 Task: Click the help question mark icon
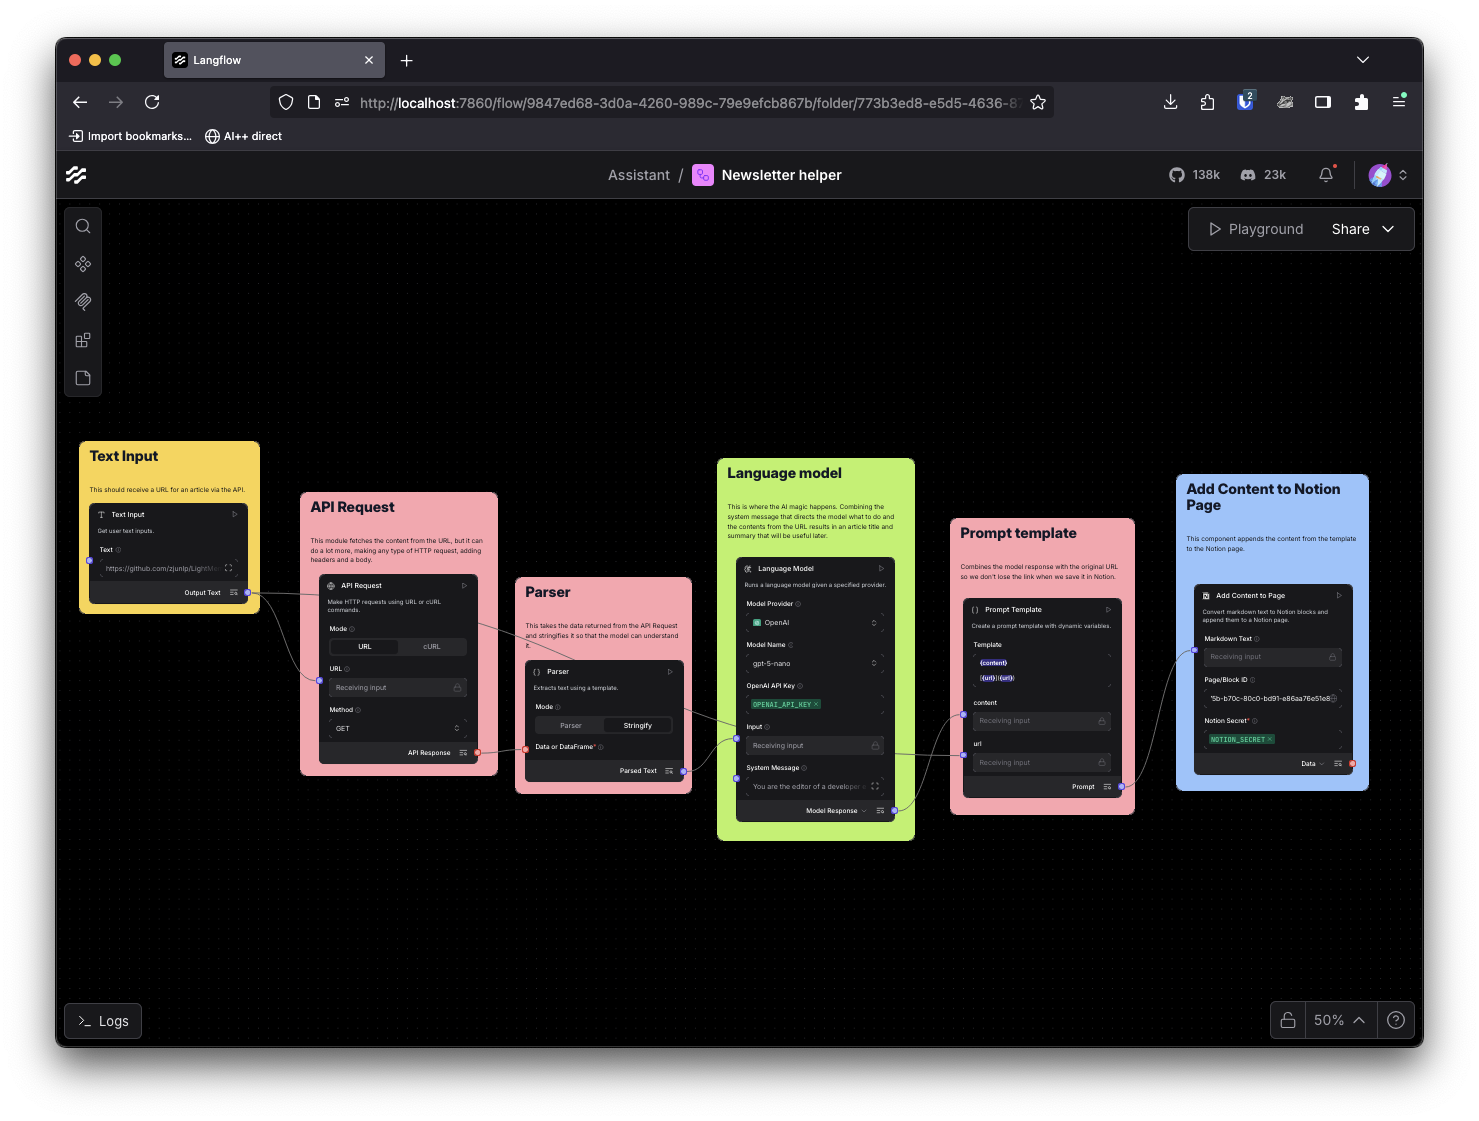point(1396,1020)
